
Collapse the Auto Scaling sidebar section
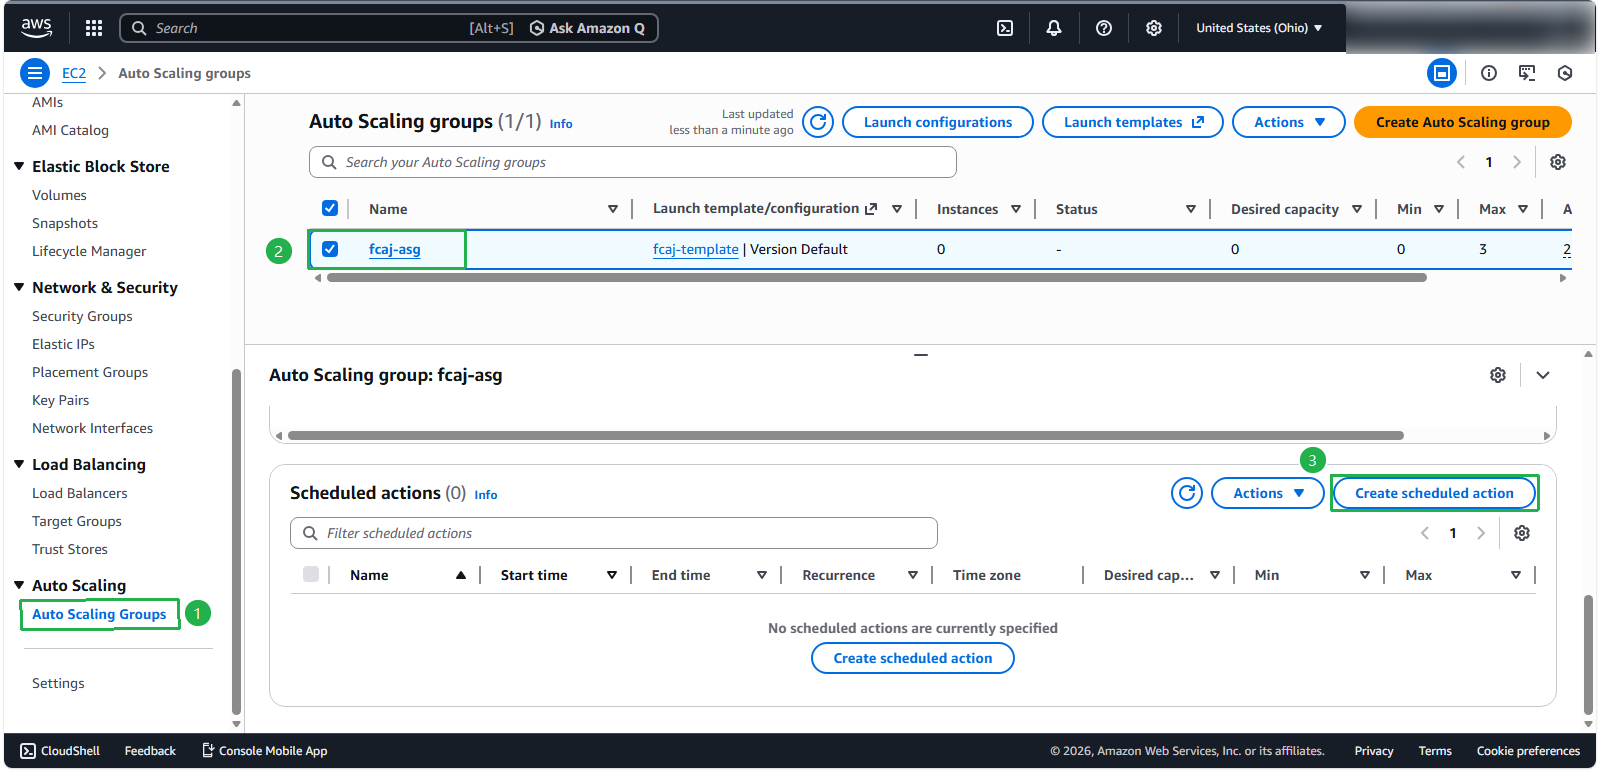click(x=19, y=585)
